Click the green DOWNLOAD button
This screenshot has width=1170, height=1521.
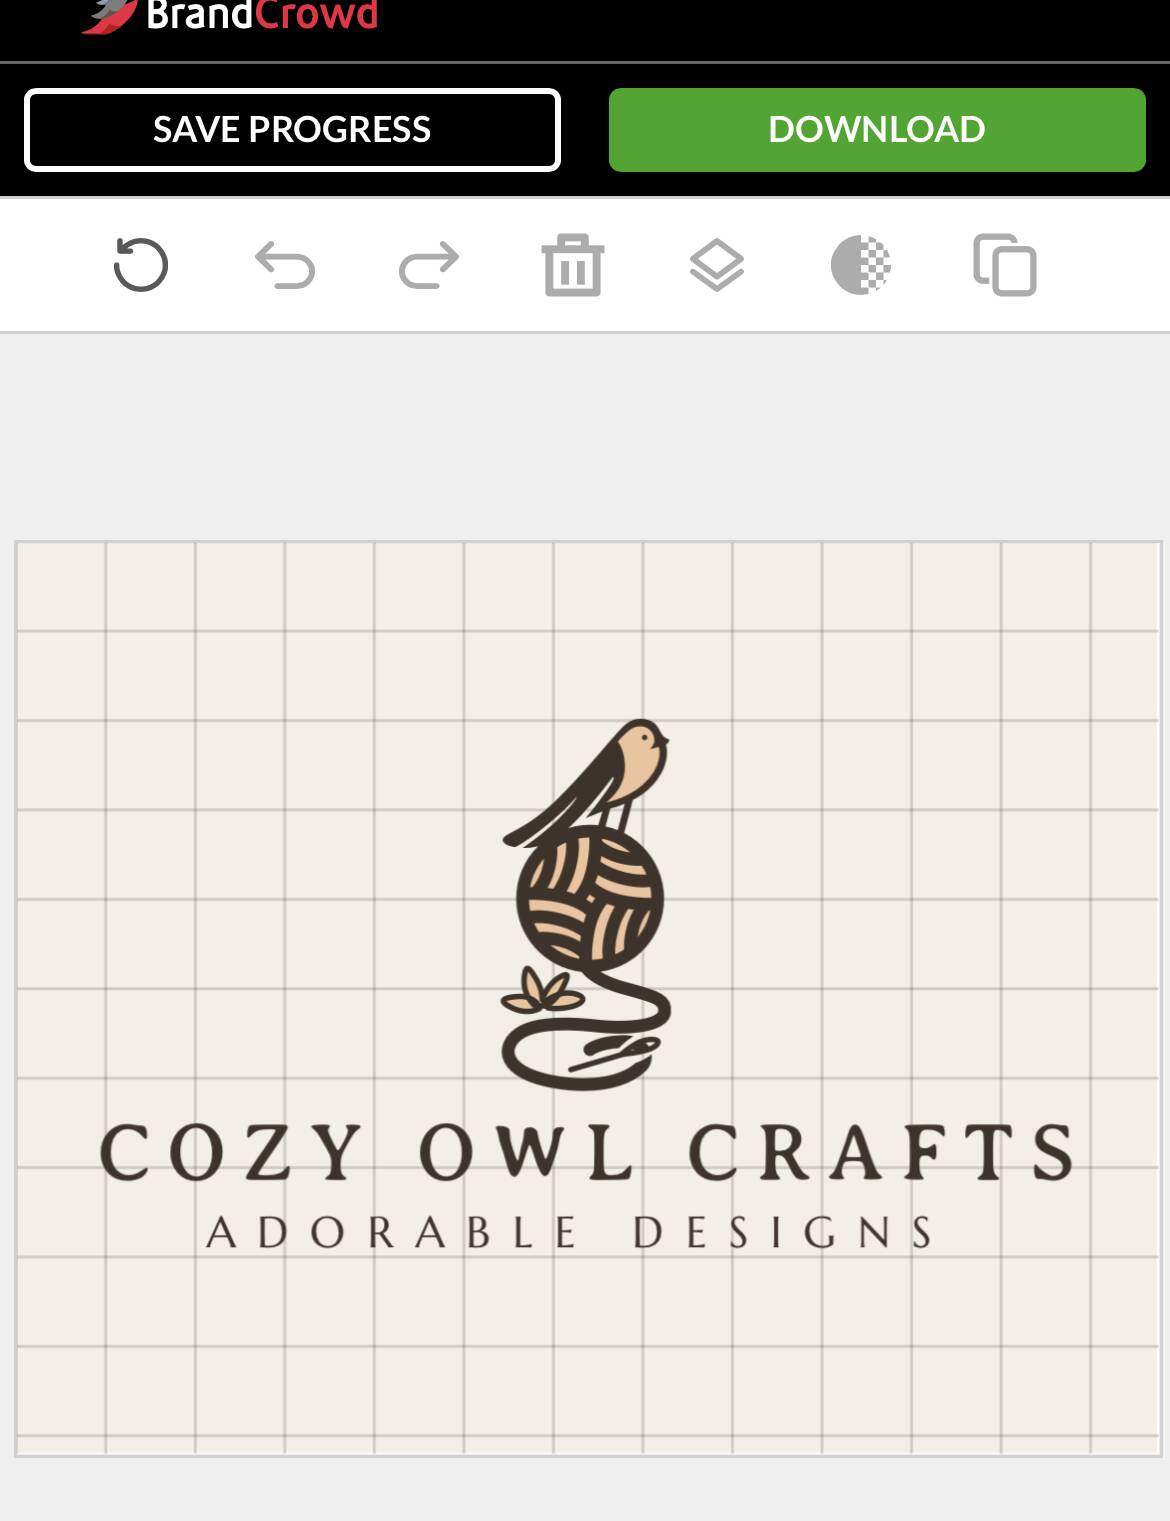pos(877,130)
